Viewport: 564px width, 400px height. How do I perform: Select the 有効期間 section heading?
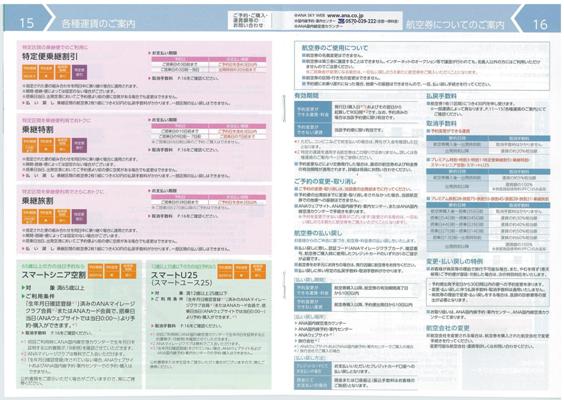tap(306, 96)
